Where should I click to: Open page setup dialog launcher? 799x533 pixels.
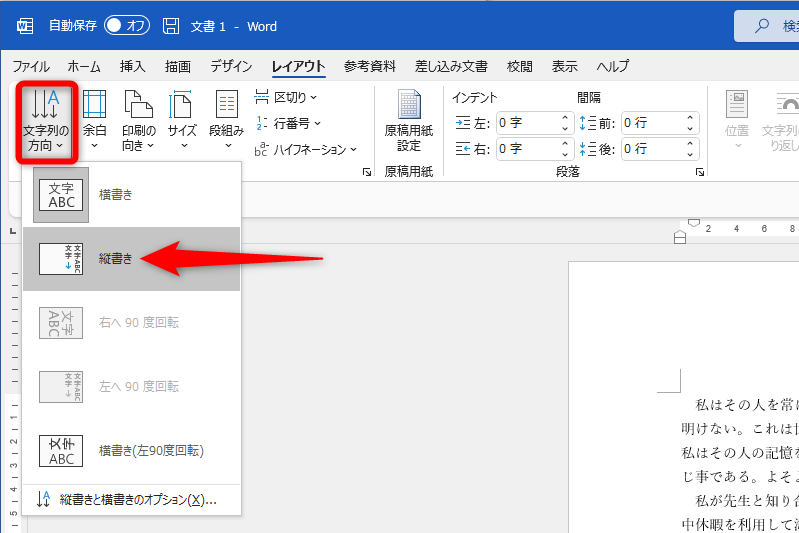[367, 172]
